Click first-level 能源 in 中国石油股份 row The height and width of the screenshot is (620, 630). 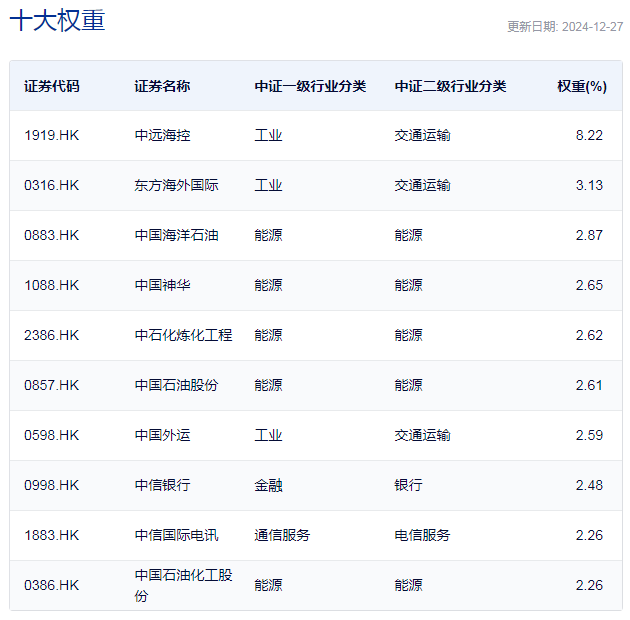[268, 385]
